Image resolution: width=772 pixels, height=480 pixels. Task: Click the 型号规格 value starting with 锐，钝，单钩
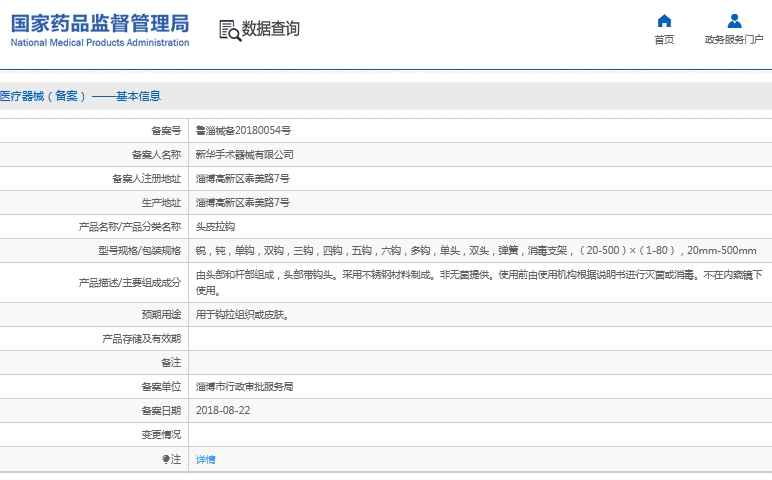pyautogui.click(x=476, y=251)
